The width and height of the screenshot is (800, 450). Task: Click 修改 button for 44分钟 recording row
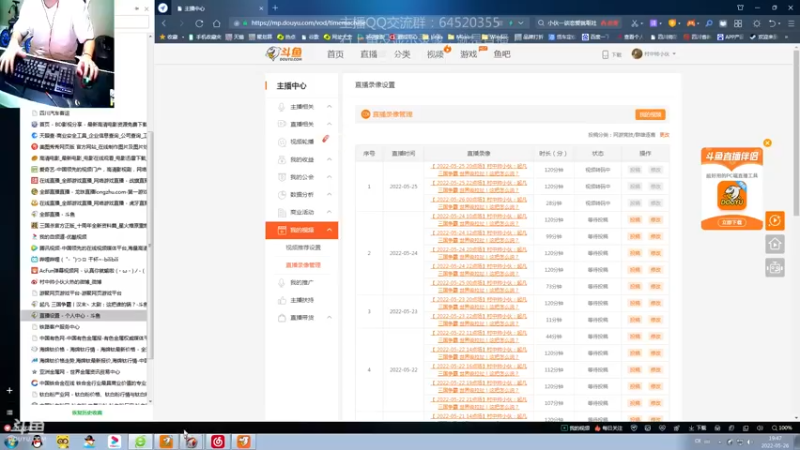pyautogui.click(x=656, y=336)
